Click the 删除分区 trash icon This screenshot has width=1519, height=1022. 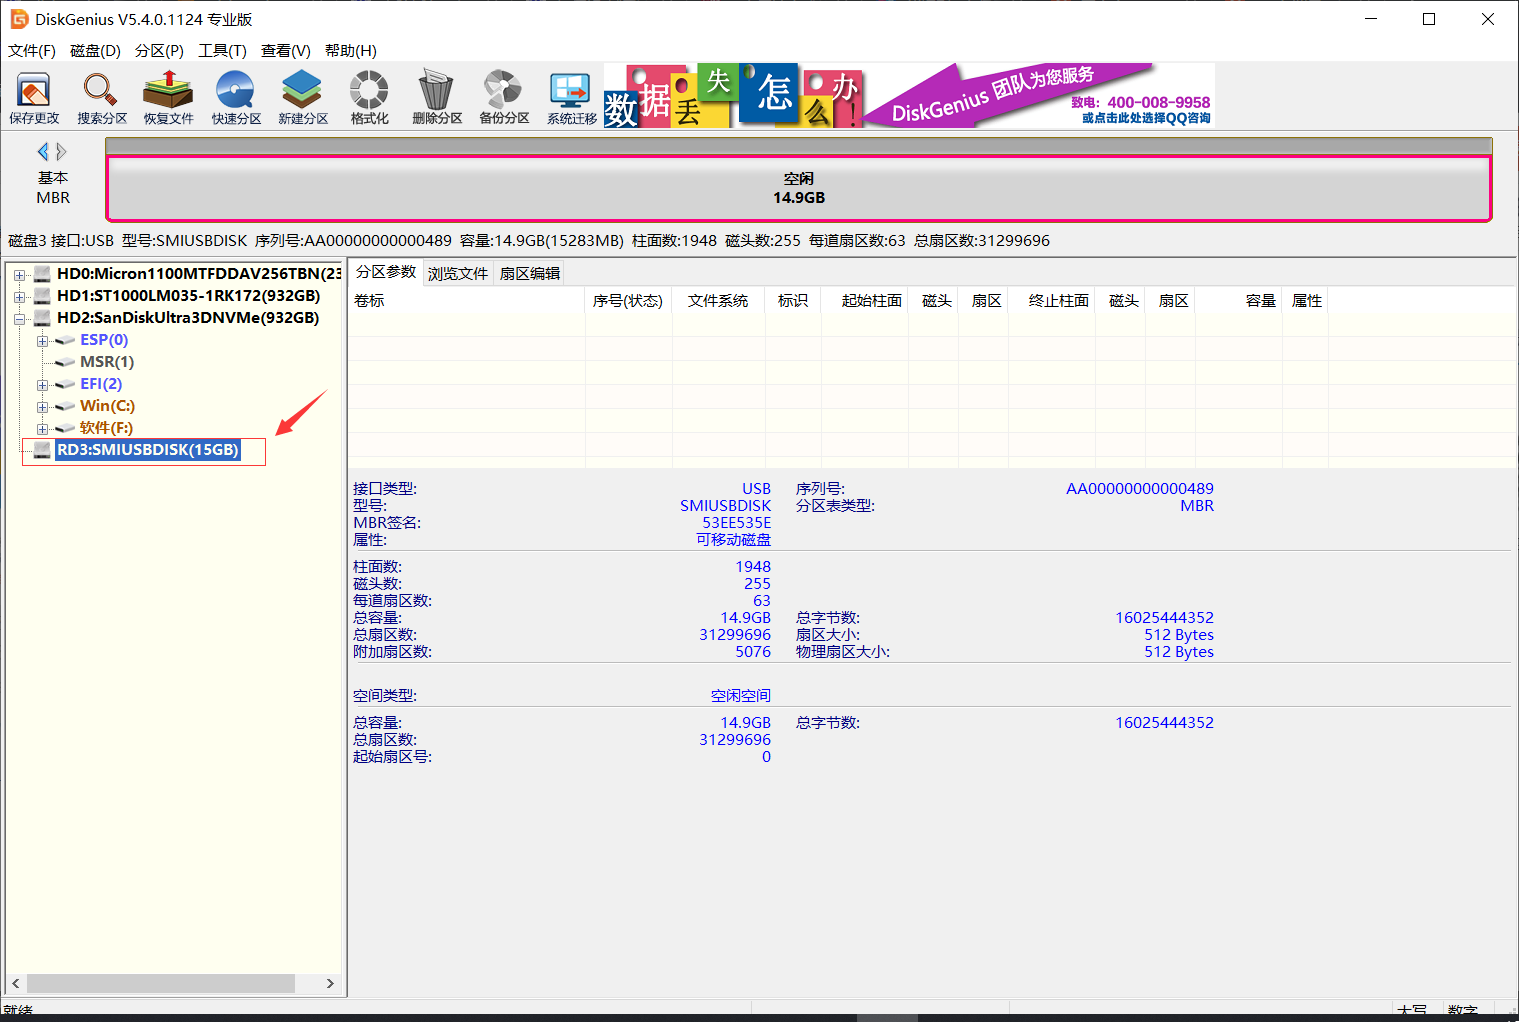436,96
